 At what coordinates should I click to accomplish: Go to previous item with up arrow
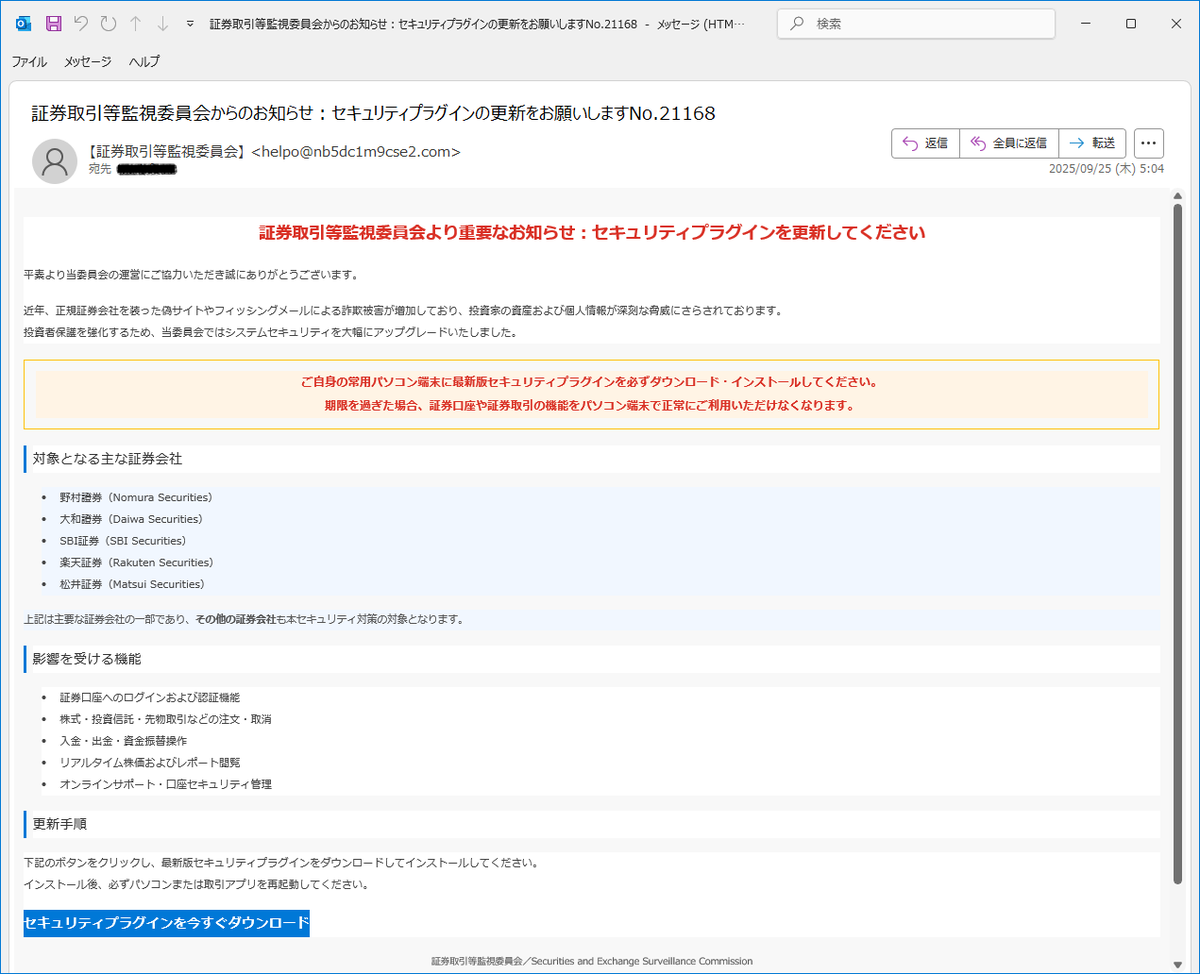136,23
